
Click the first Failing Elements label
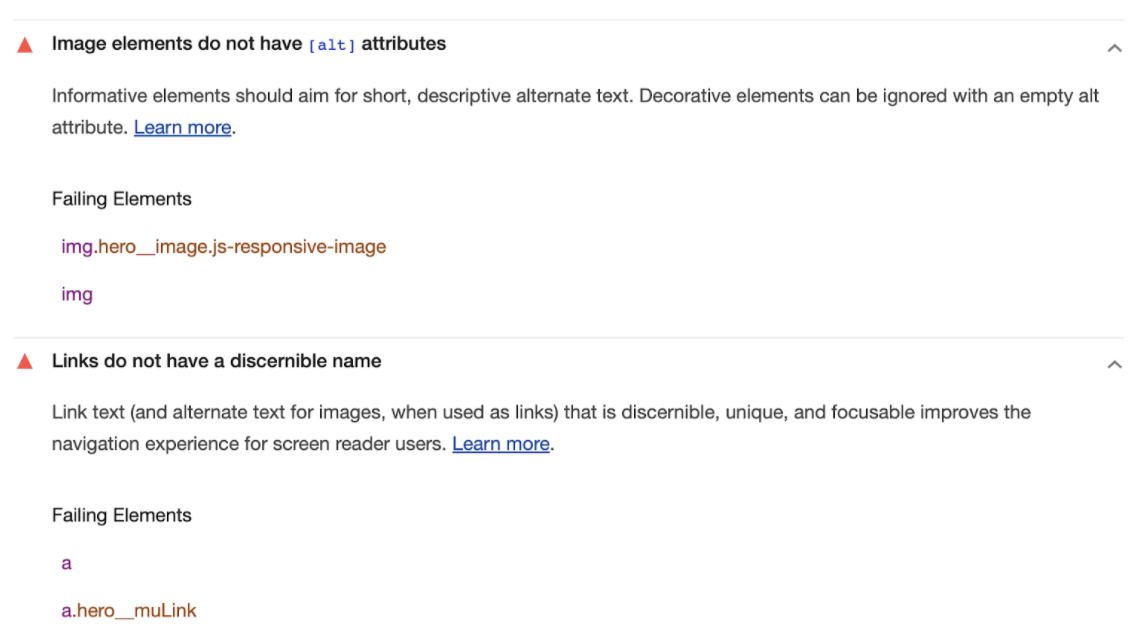[x=121, y=199]
